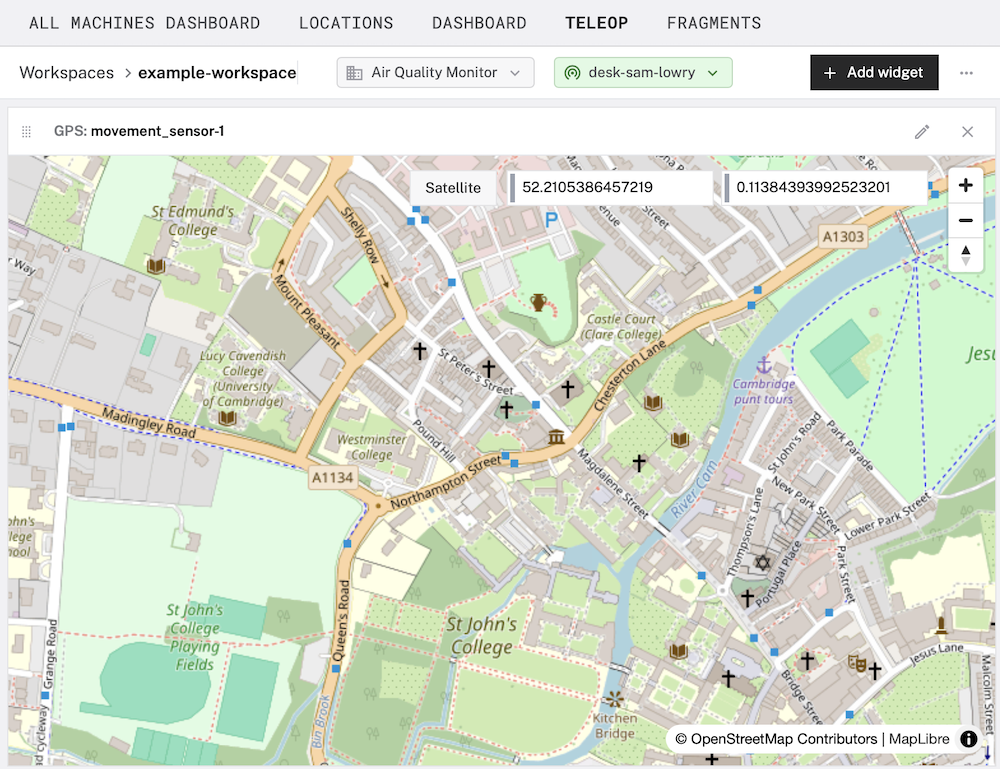Open the FRAGMENTS tab
Viewport: 1000px width, 769px height.
714,22
